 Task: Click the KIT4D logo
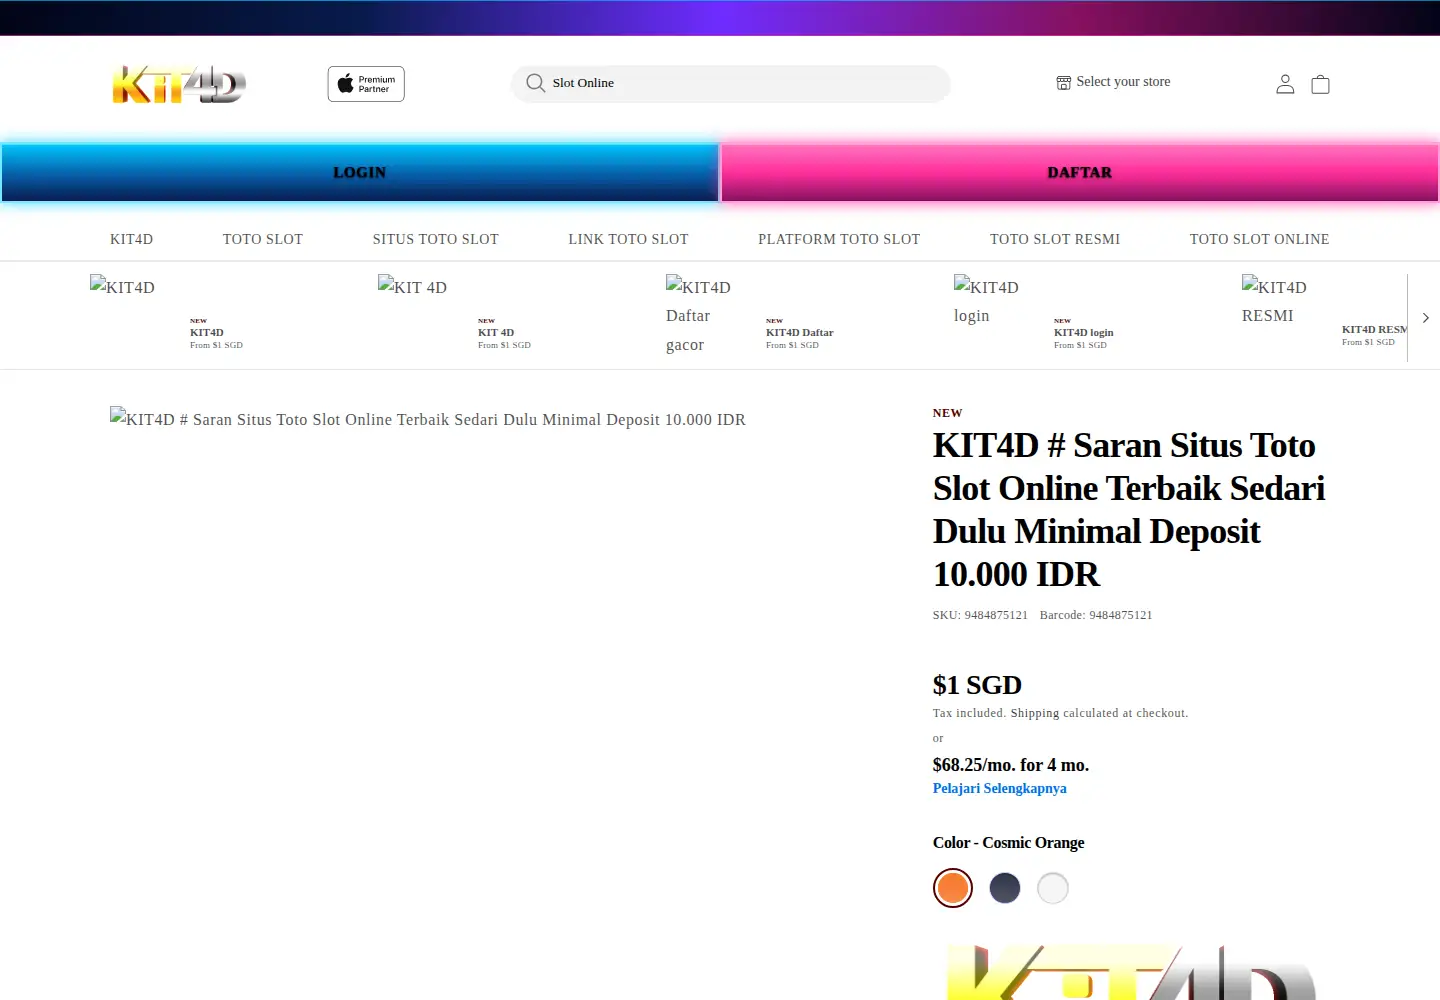pyautogui.click(x=179, y=85)
